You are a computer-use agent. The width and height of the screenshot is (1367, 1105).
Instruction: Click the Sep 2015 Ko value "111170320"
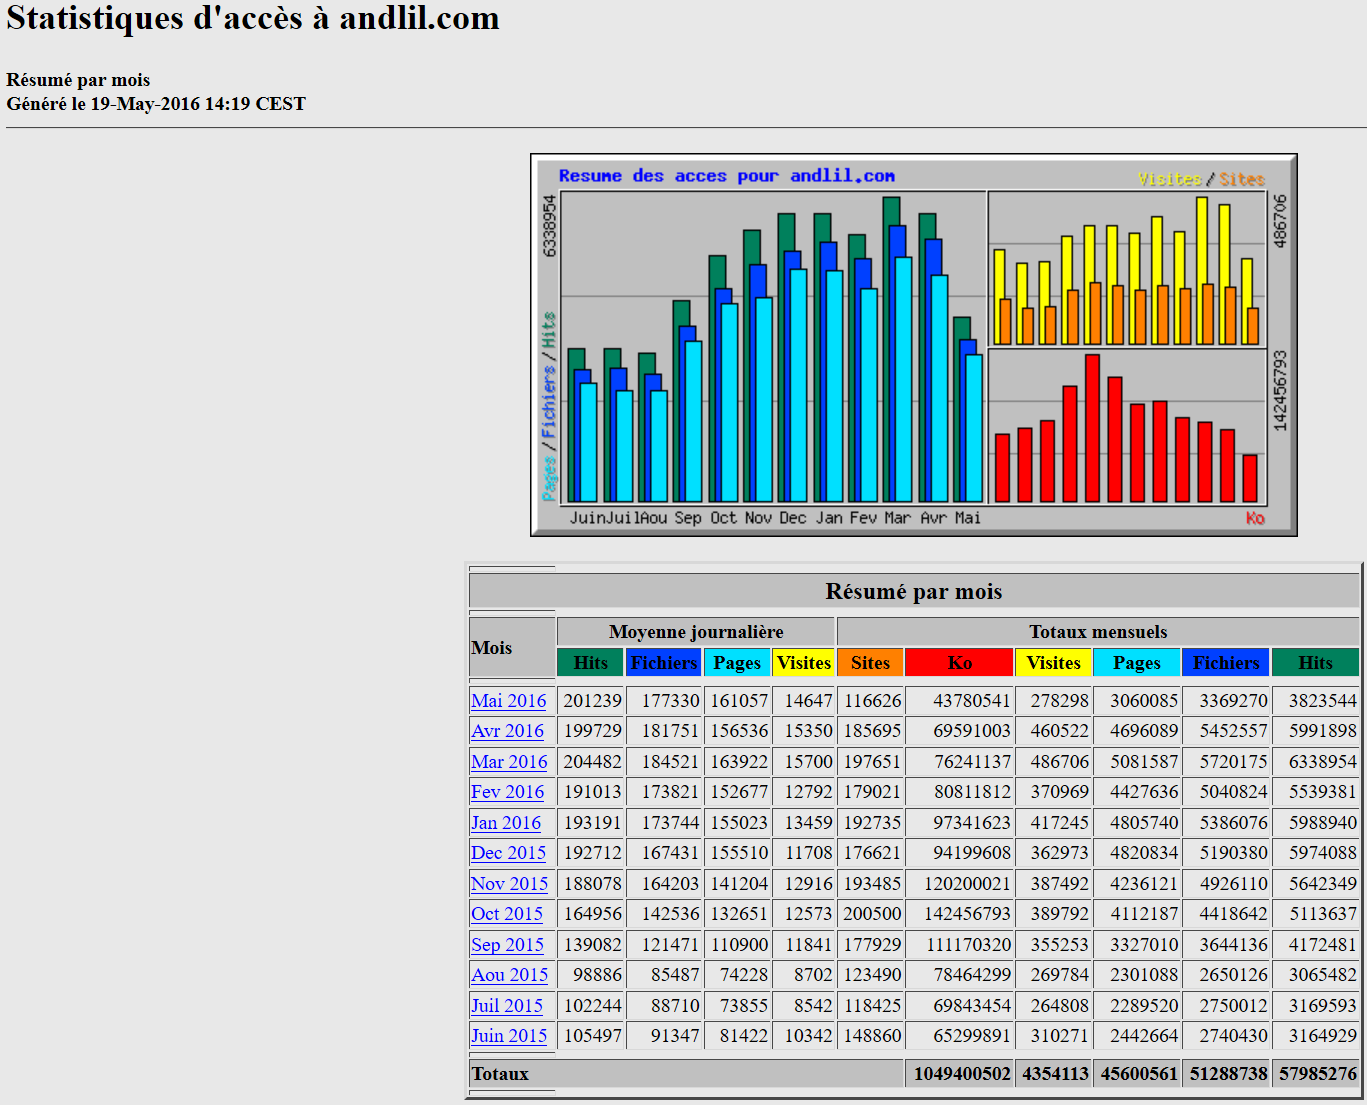(x=968, y=945)
